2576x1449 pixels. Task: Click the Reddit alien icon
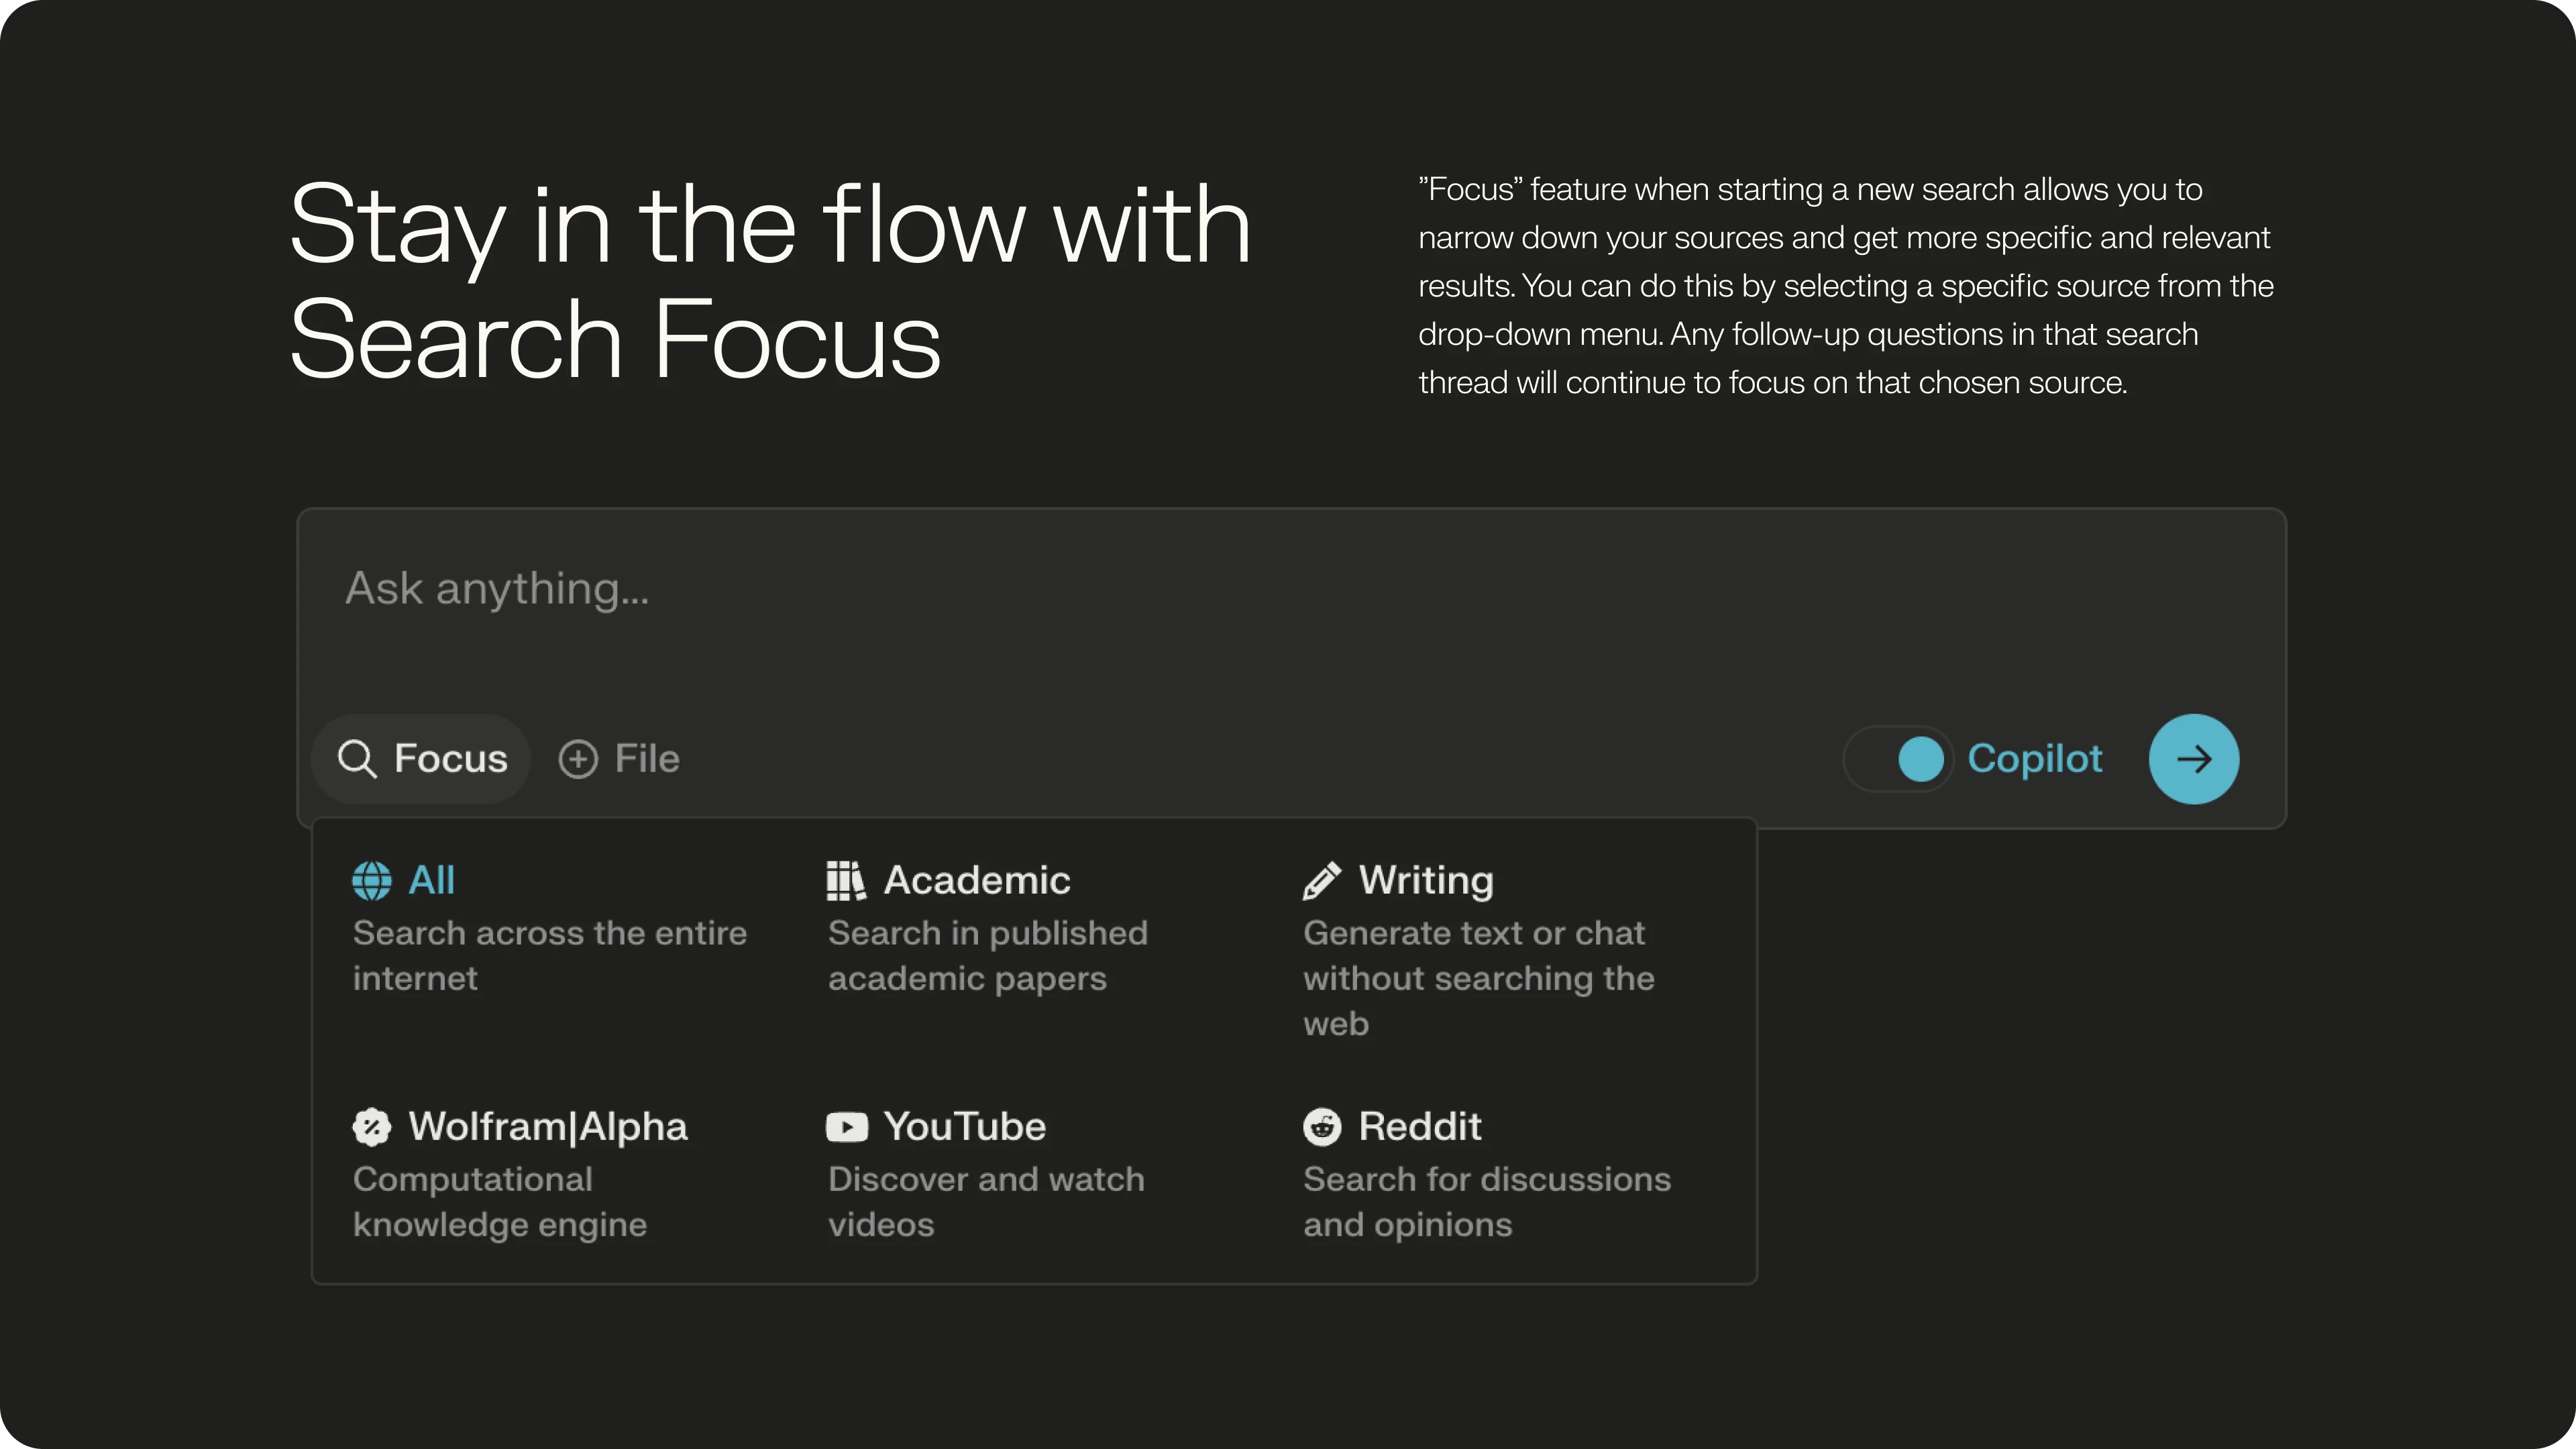click(1321, 1127)
